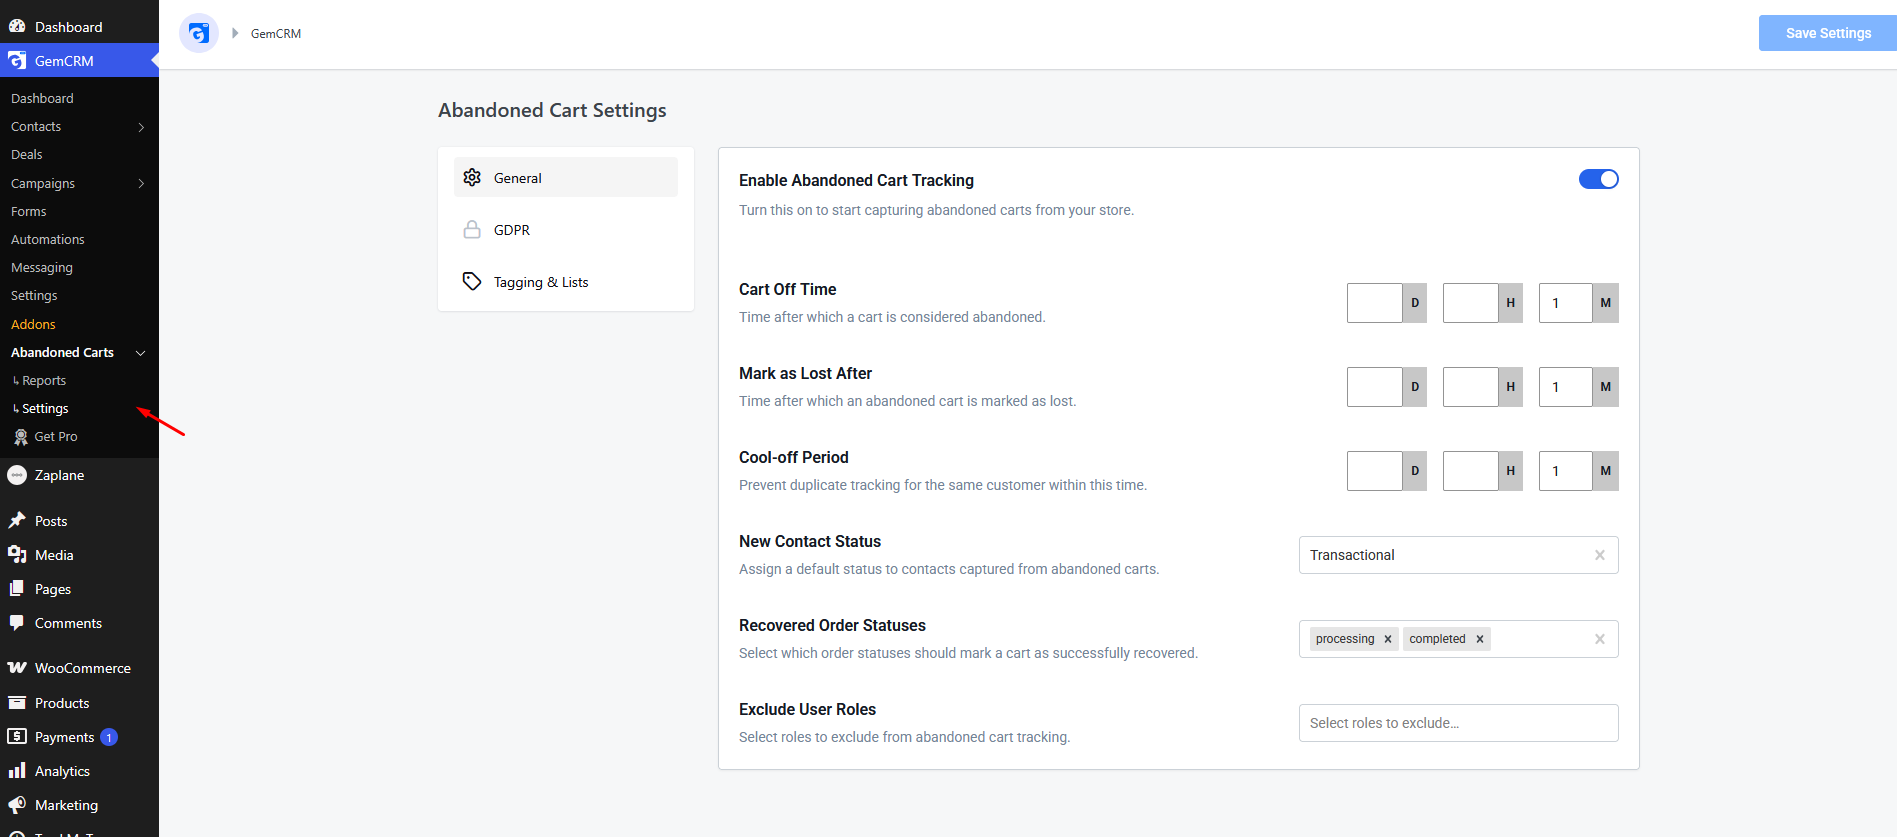Viewport: 1897px width, 837px height.
Task: Open the Automations sidebar link
Action: pyautogui.click(x=48, y=239)
